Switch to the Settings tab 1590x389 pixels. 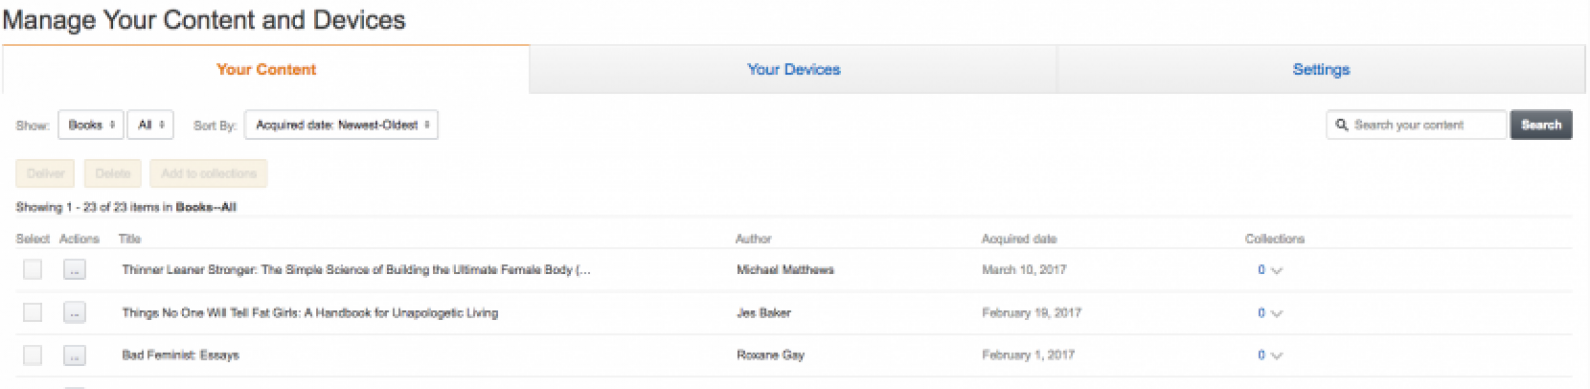click(1321, 69)
